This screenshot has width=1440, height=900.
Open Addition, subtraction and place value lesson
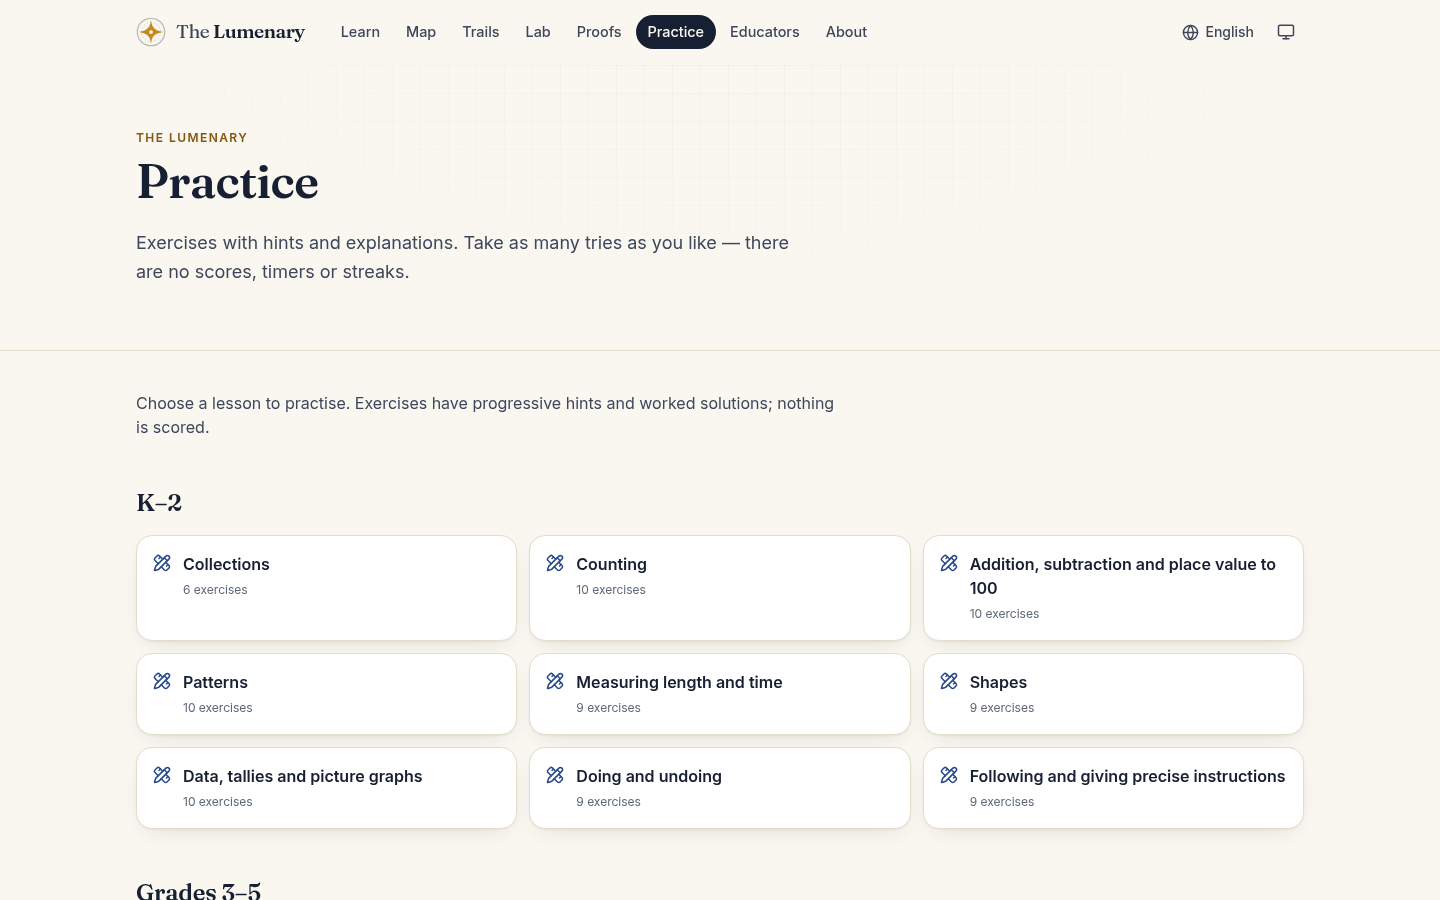point(1113,588)
